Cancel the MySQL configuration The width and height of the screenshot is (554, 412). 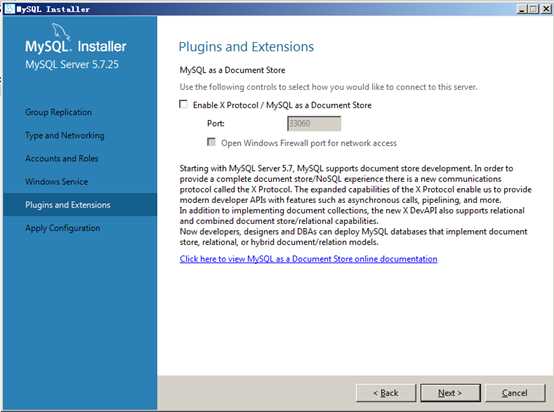[515, 393]
